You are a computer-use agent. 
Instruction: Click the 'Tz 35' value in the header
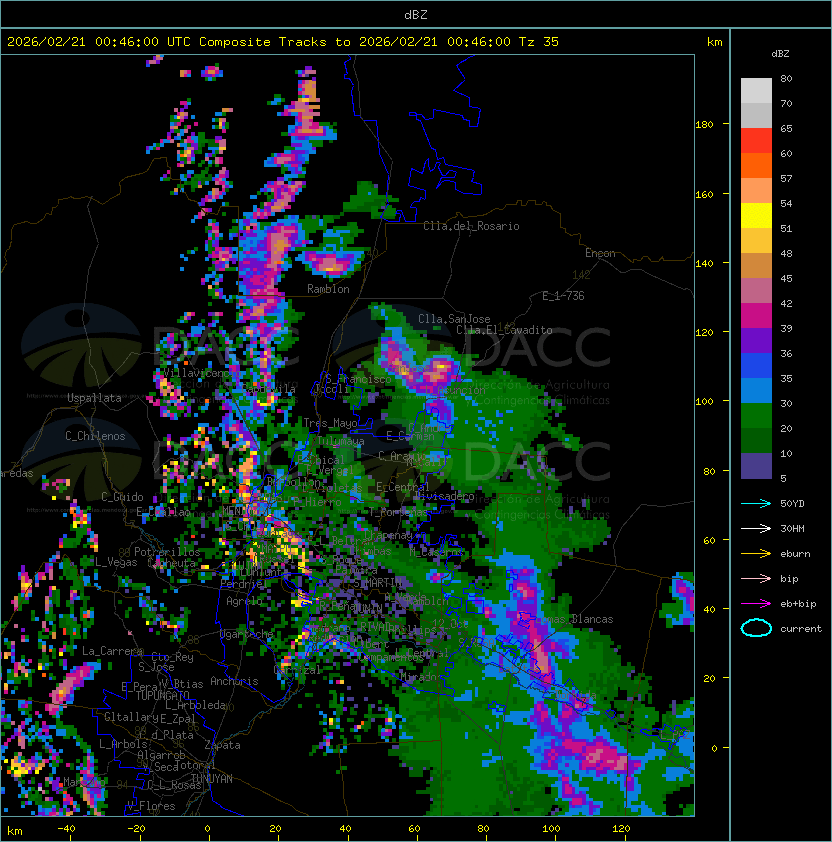(x=539, y=42)
